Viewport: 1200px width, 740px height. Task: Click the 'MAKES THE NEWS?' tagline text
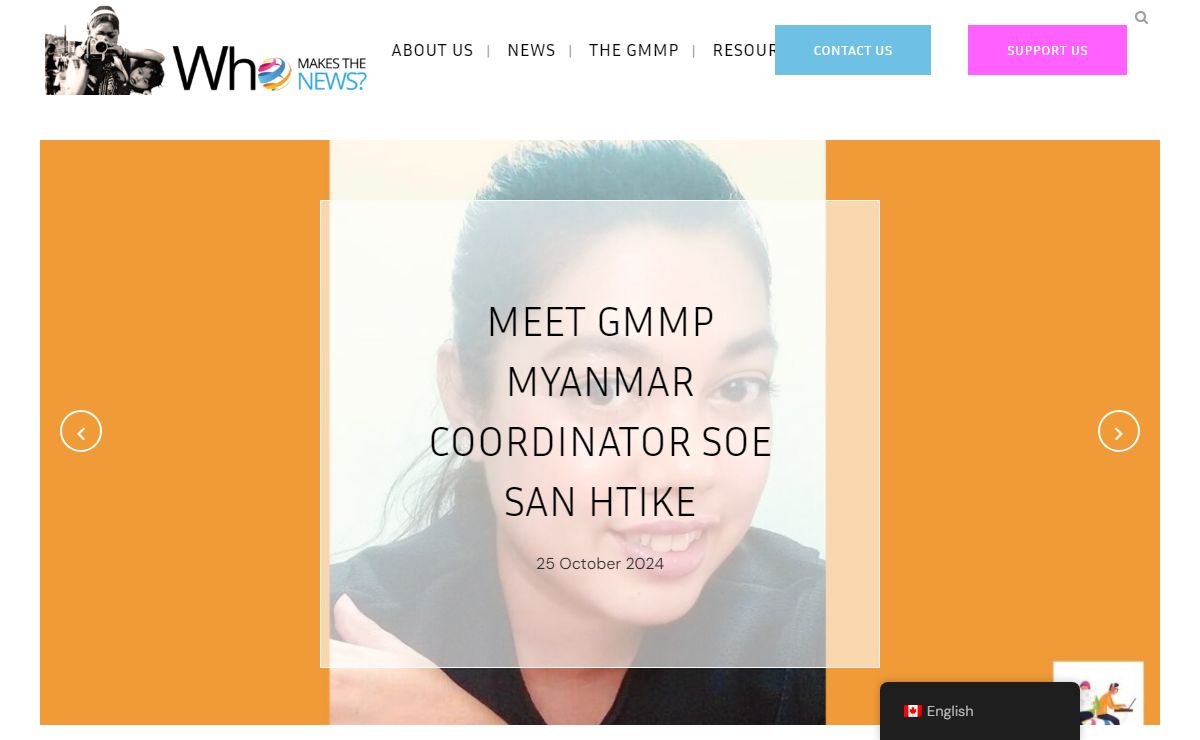tap(332, 74)
